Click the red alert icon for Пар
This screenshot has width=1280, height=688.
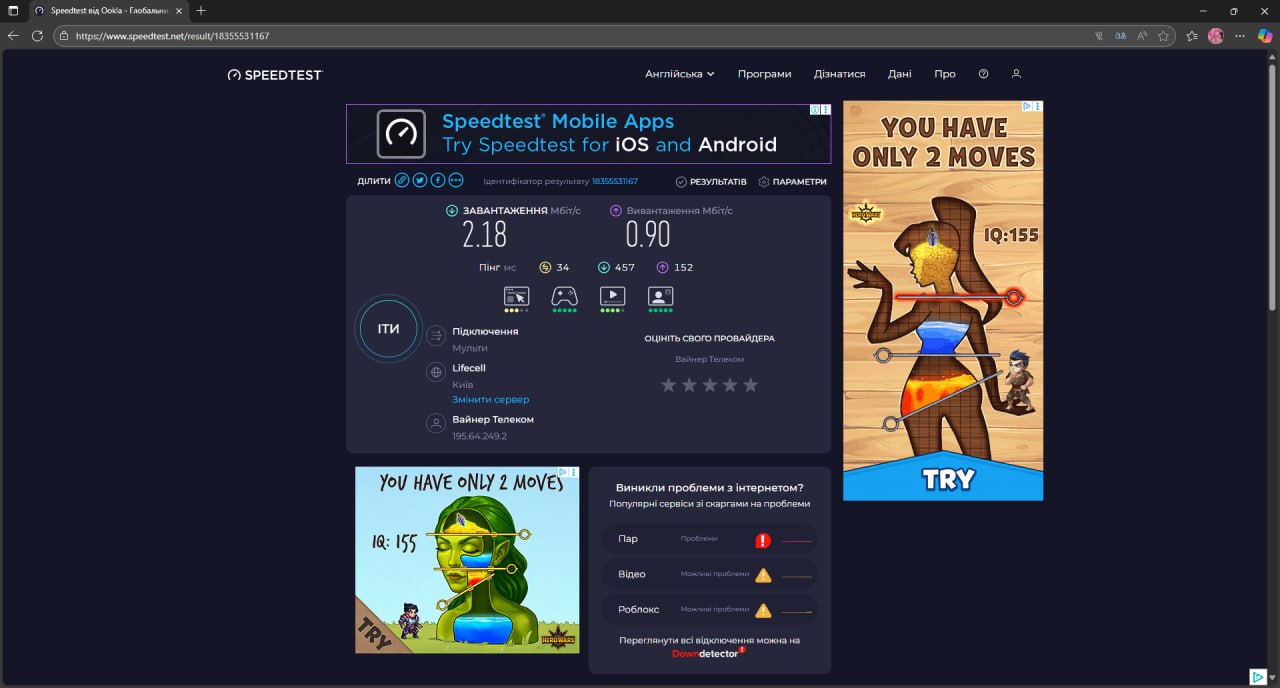pos(763,540)
